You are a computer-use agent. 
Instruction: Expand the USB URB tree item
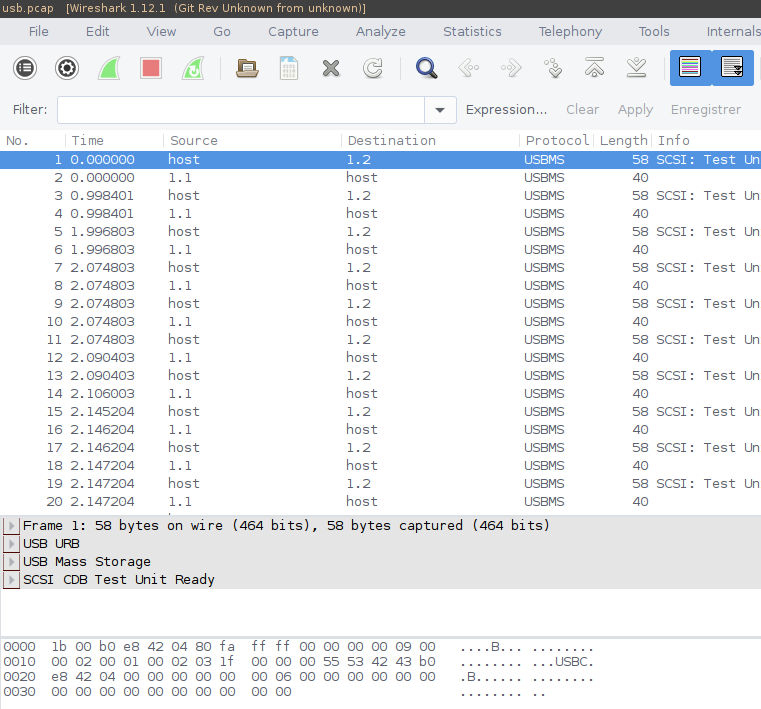12,544
